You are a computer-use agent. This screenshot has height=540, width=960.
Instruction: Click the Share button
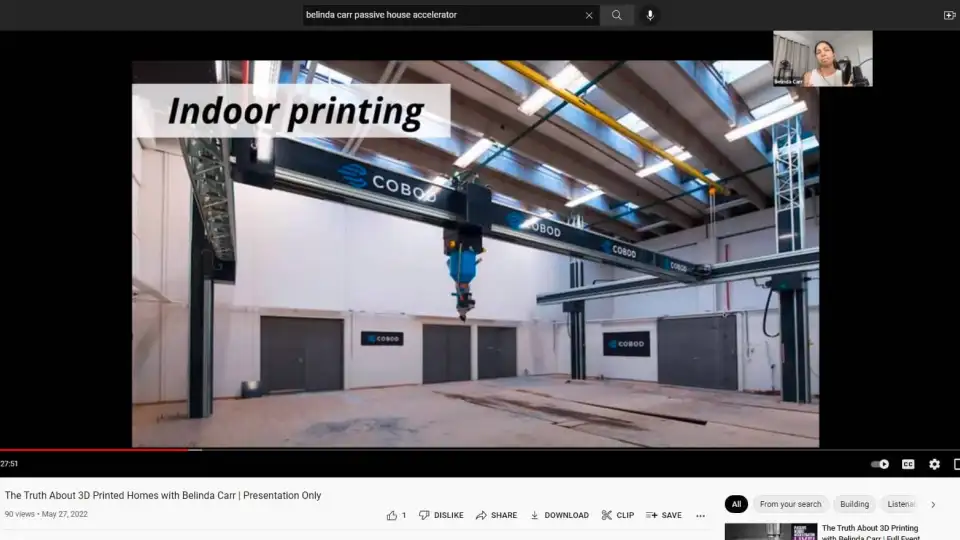pyautogui.click(x=496, y=515)
